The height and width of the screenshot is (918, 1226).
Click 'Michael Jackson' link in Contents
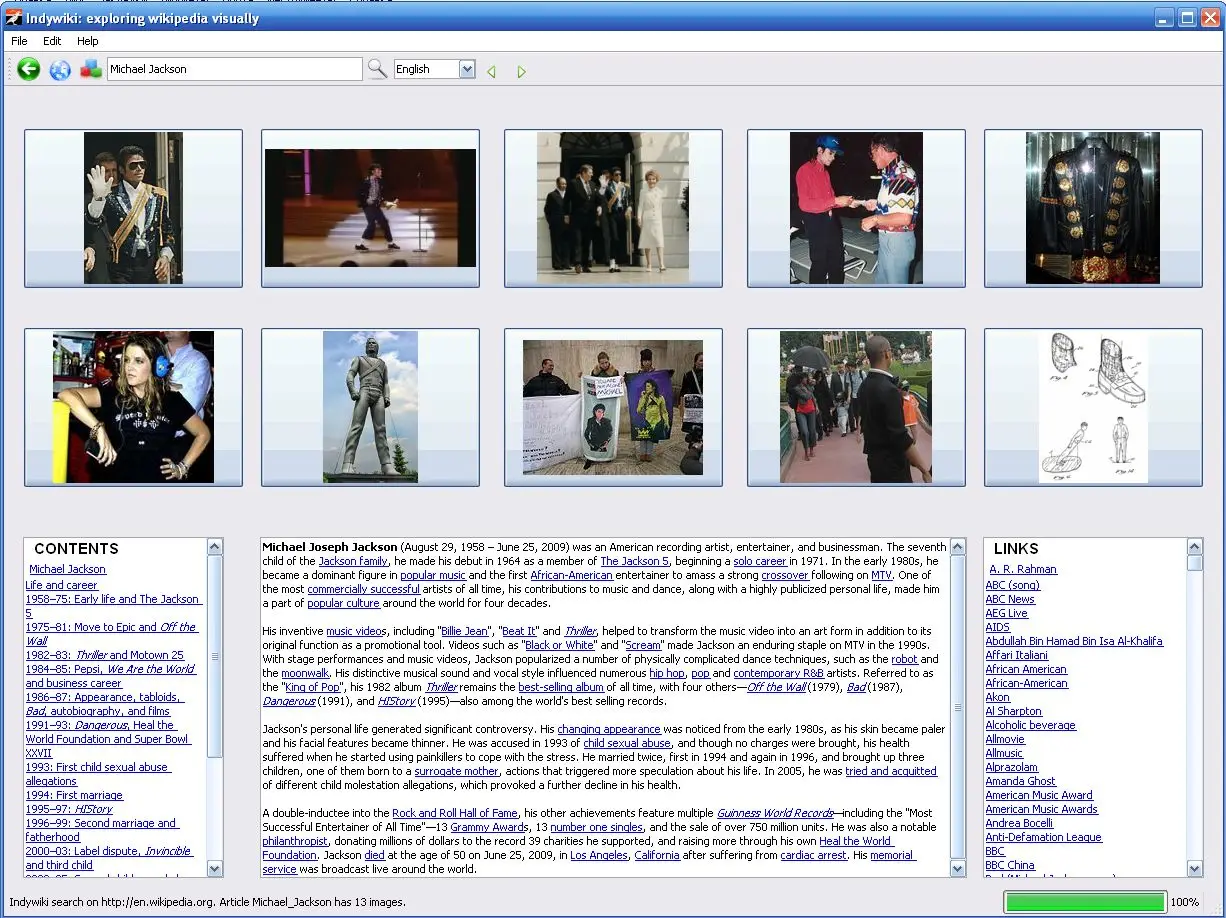[67, 569]
